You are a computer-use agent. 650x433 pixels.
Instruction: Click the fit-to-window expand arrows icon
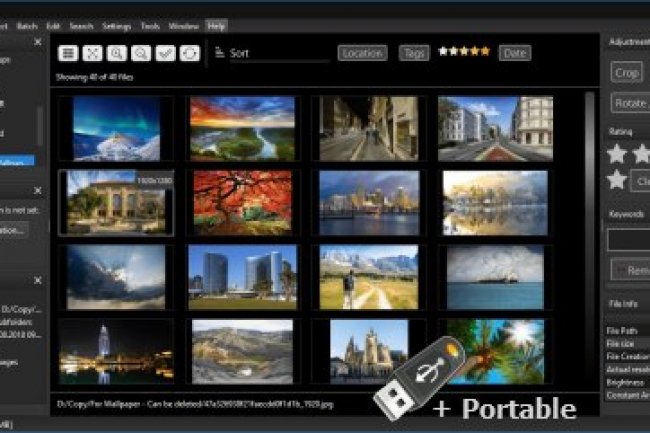pyautogui.click(x=93, y=53)
